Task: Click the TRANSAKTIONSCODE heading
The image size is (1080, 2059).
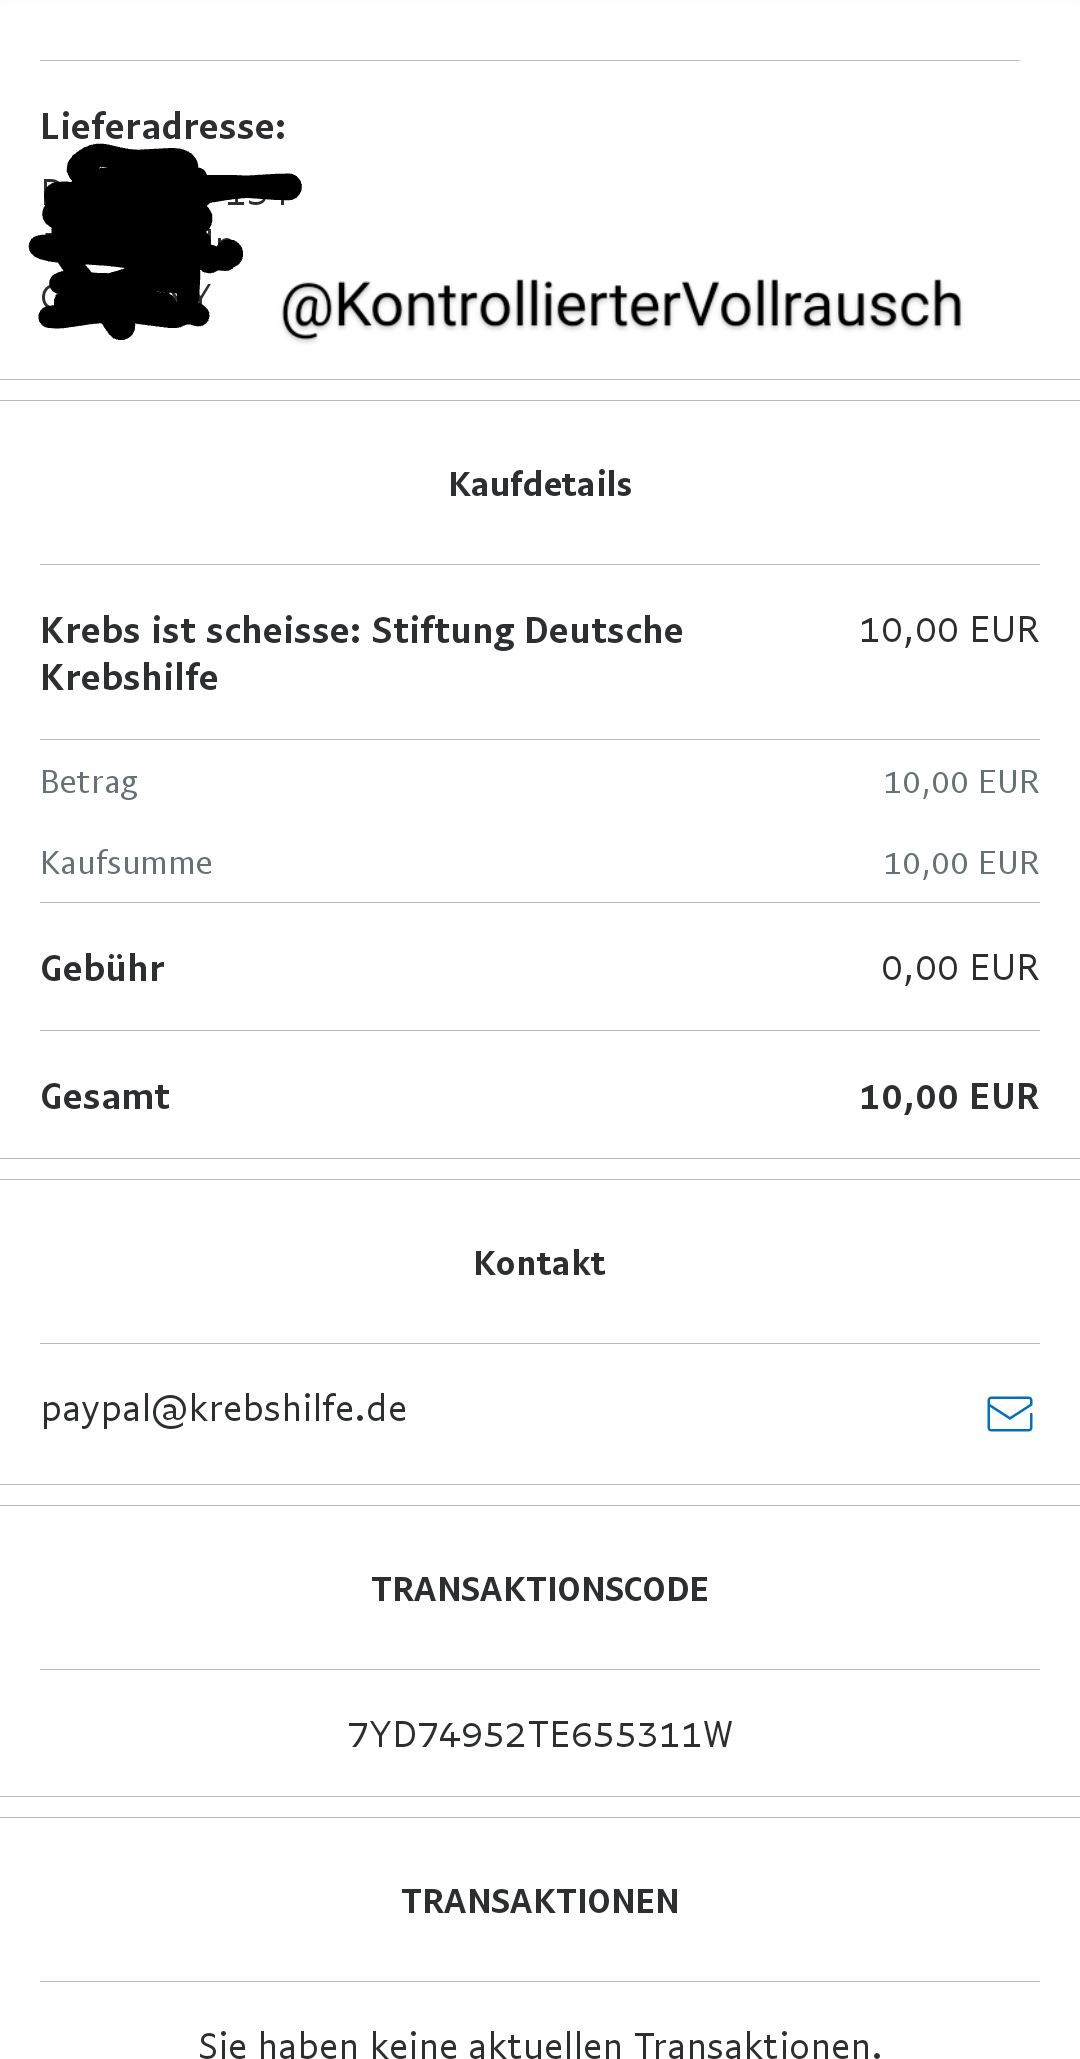Action: pos(540,1589)
